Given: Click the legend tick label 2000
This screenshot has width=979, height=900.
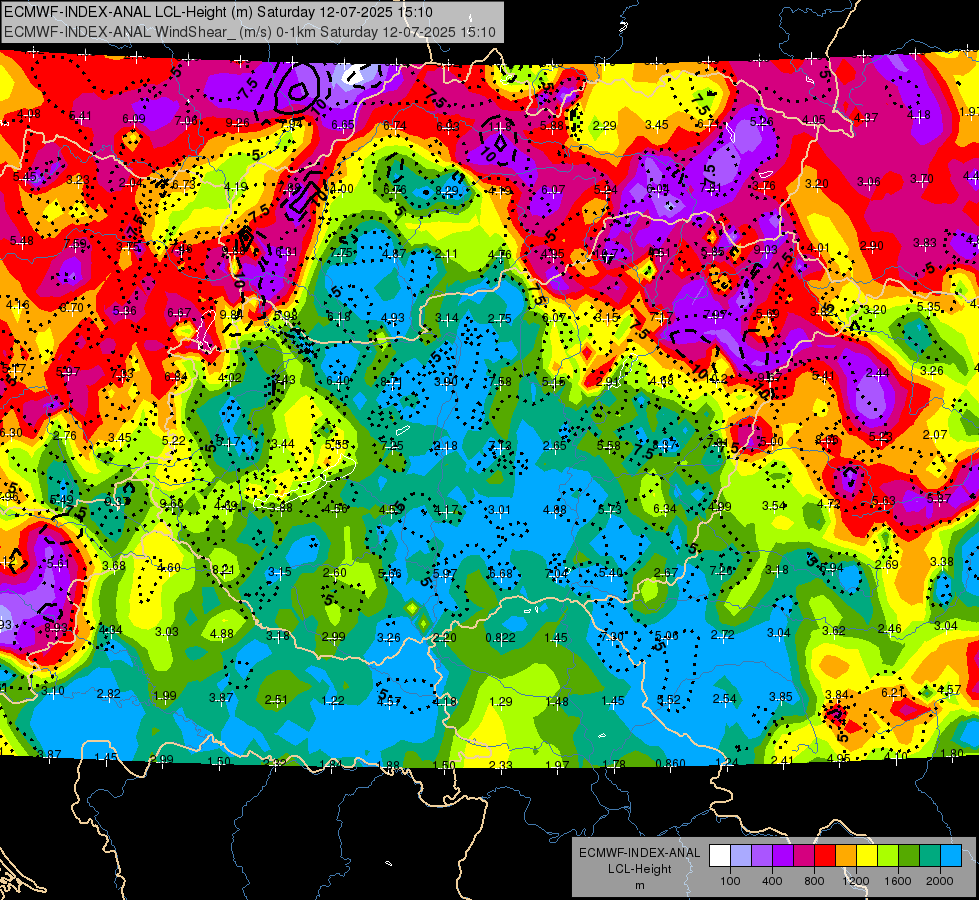Looking at the screenshot, I should pyautogui.click(x=940, y=881).
